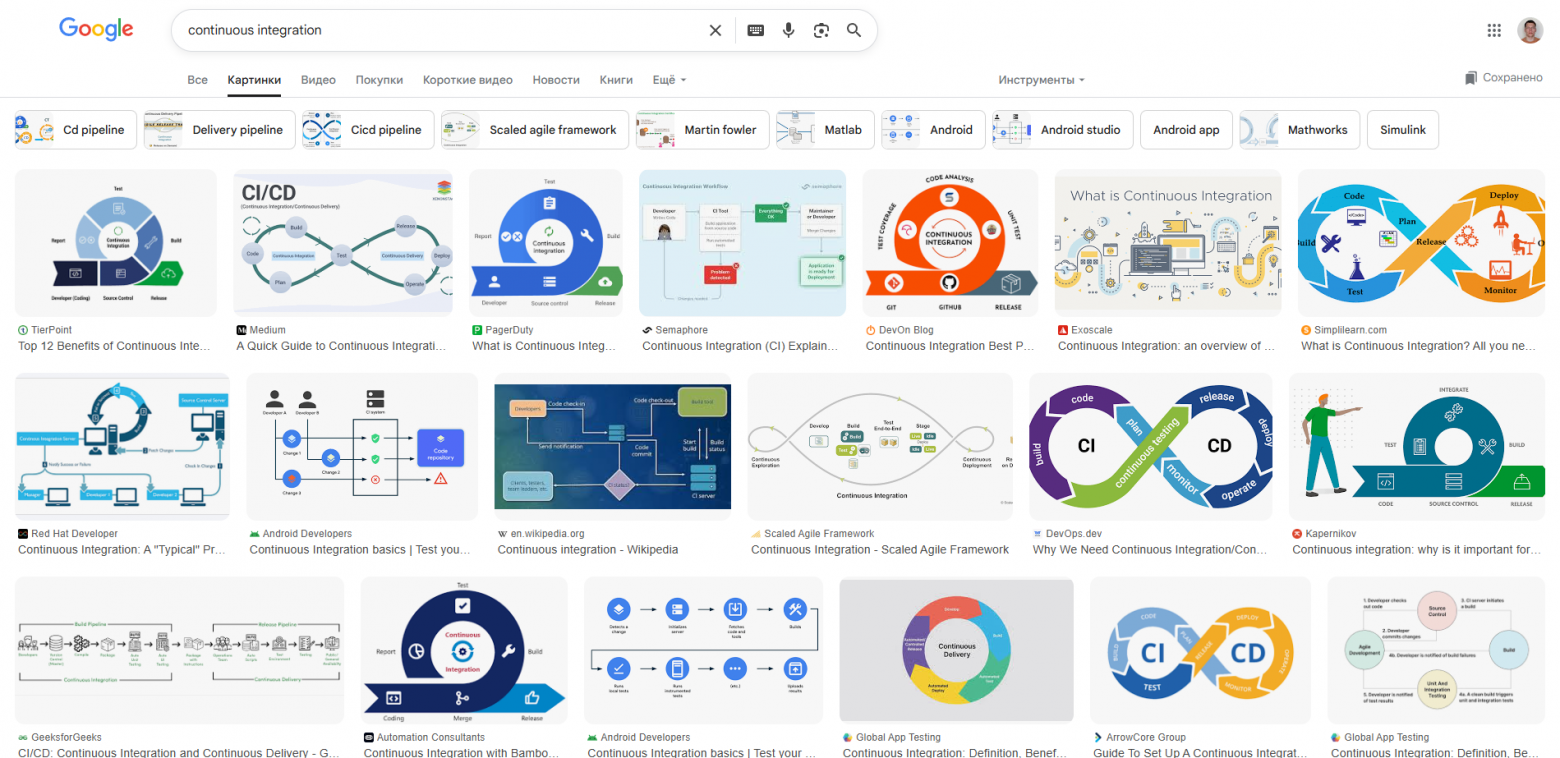Open the Wikipedia continuous integration image

pos(613,446)
